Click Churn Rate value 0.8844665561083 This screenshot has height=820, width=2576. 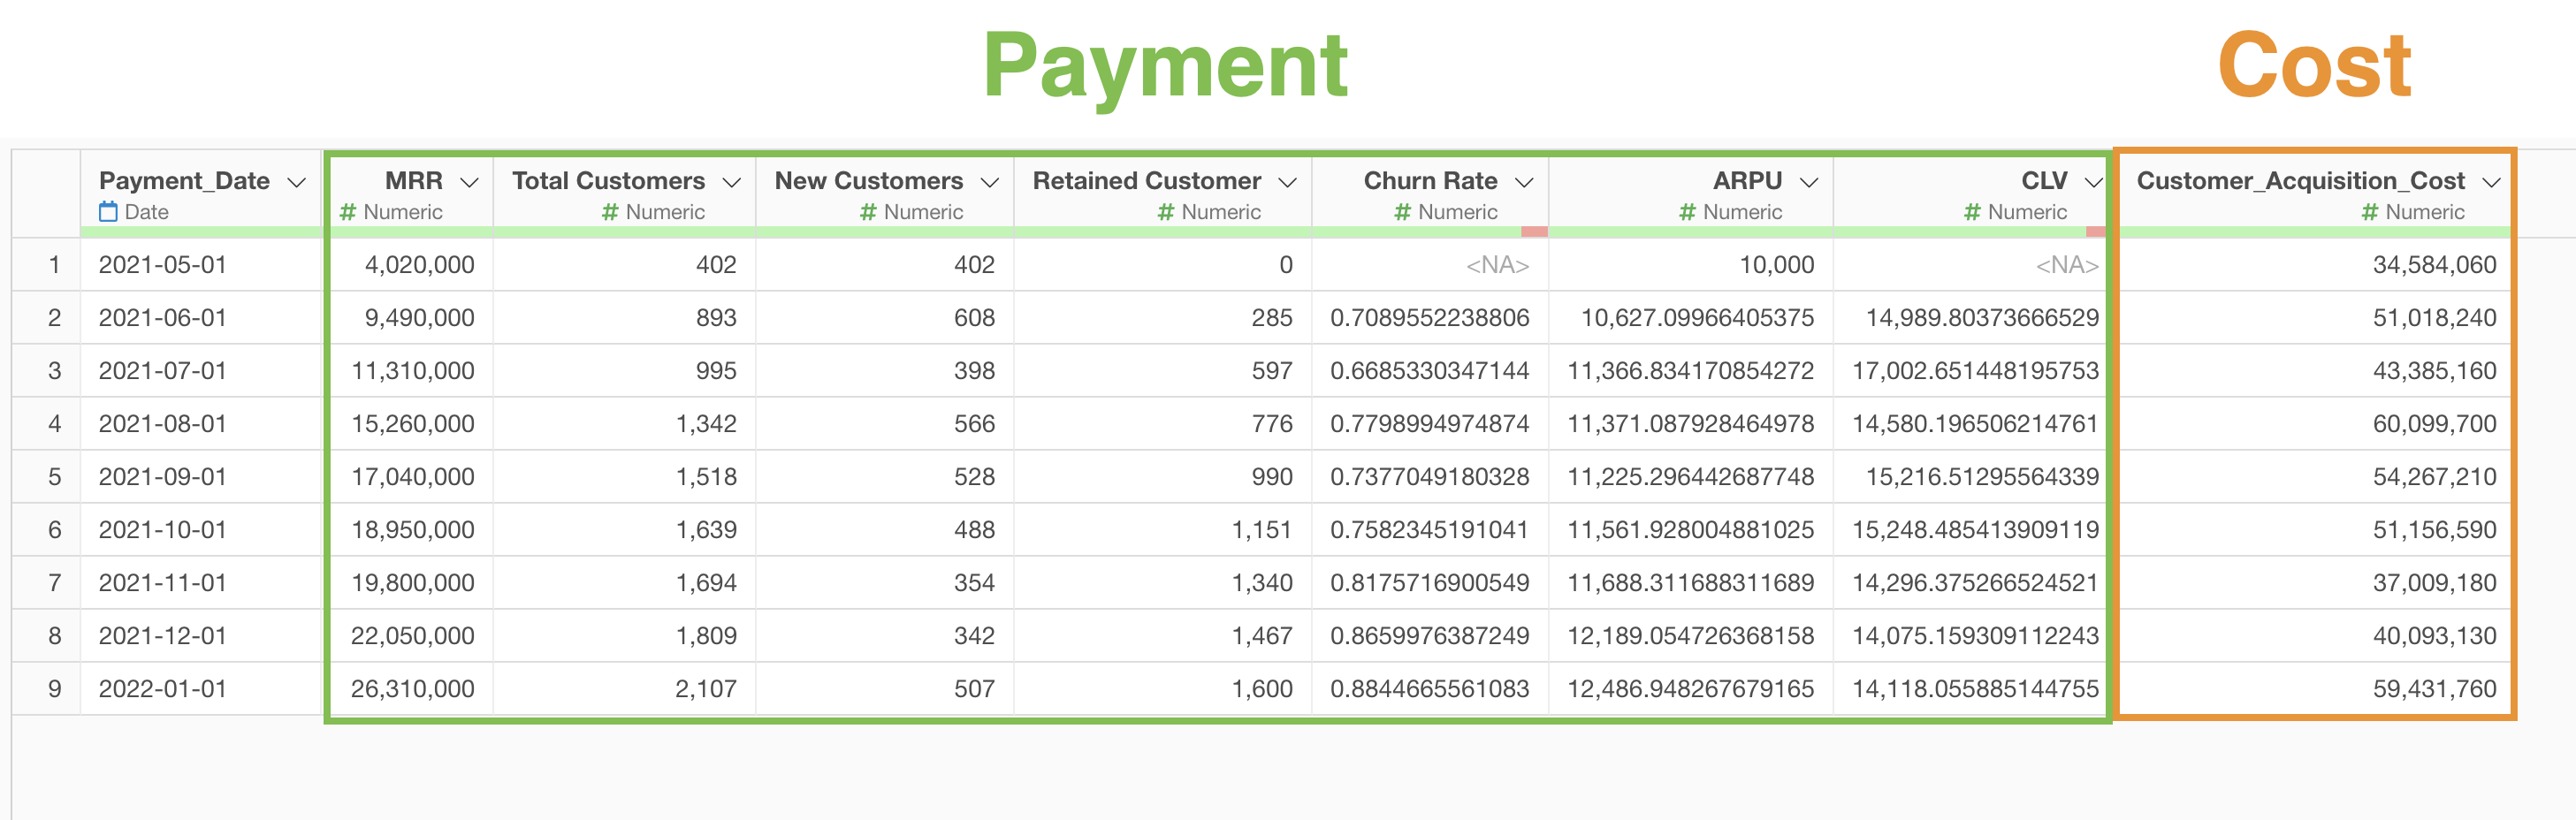coord(1430,689)
